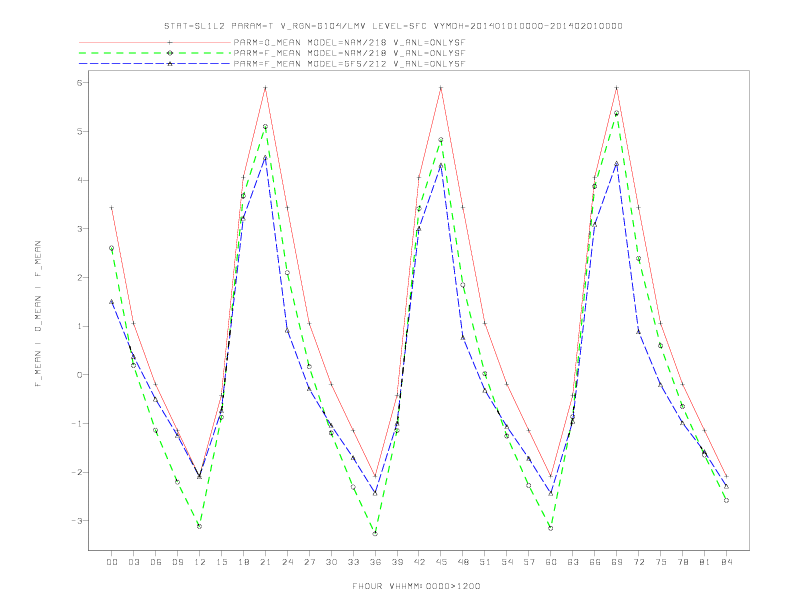Click x-axis tick label 24

pos(287,562)
